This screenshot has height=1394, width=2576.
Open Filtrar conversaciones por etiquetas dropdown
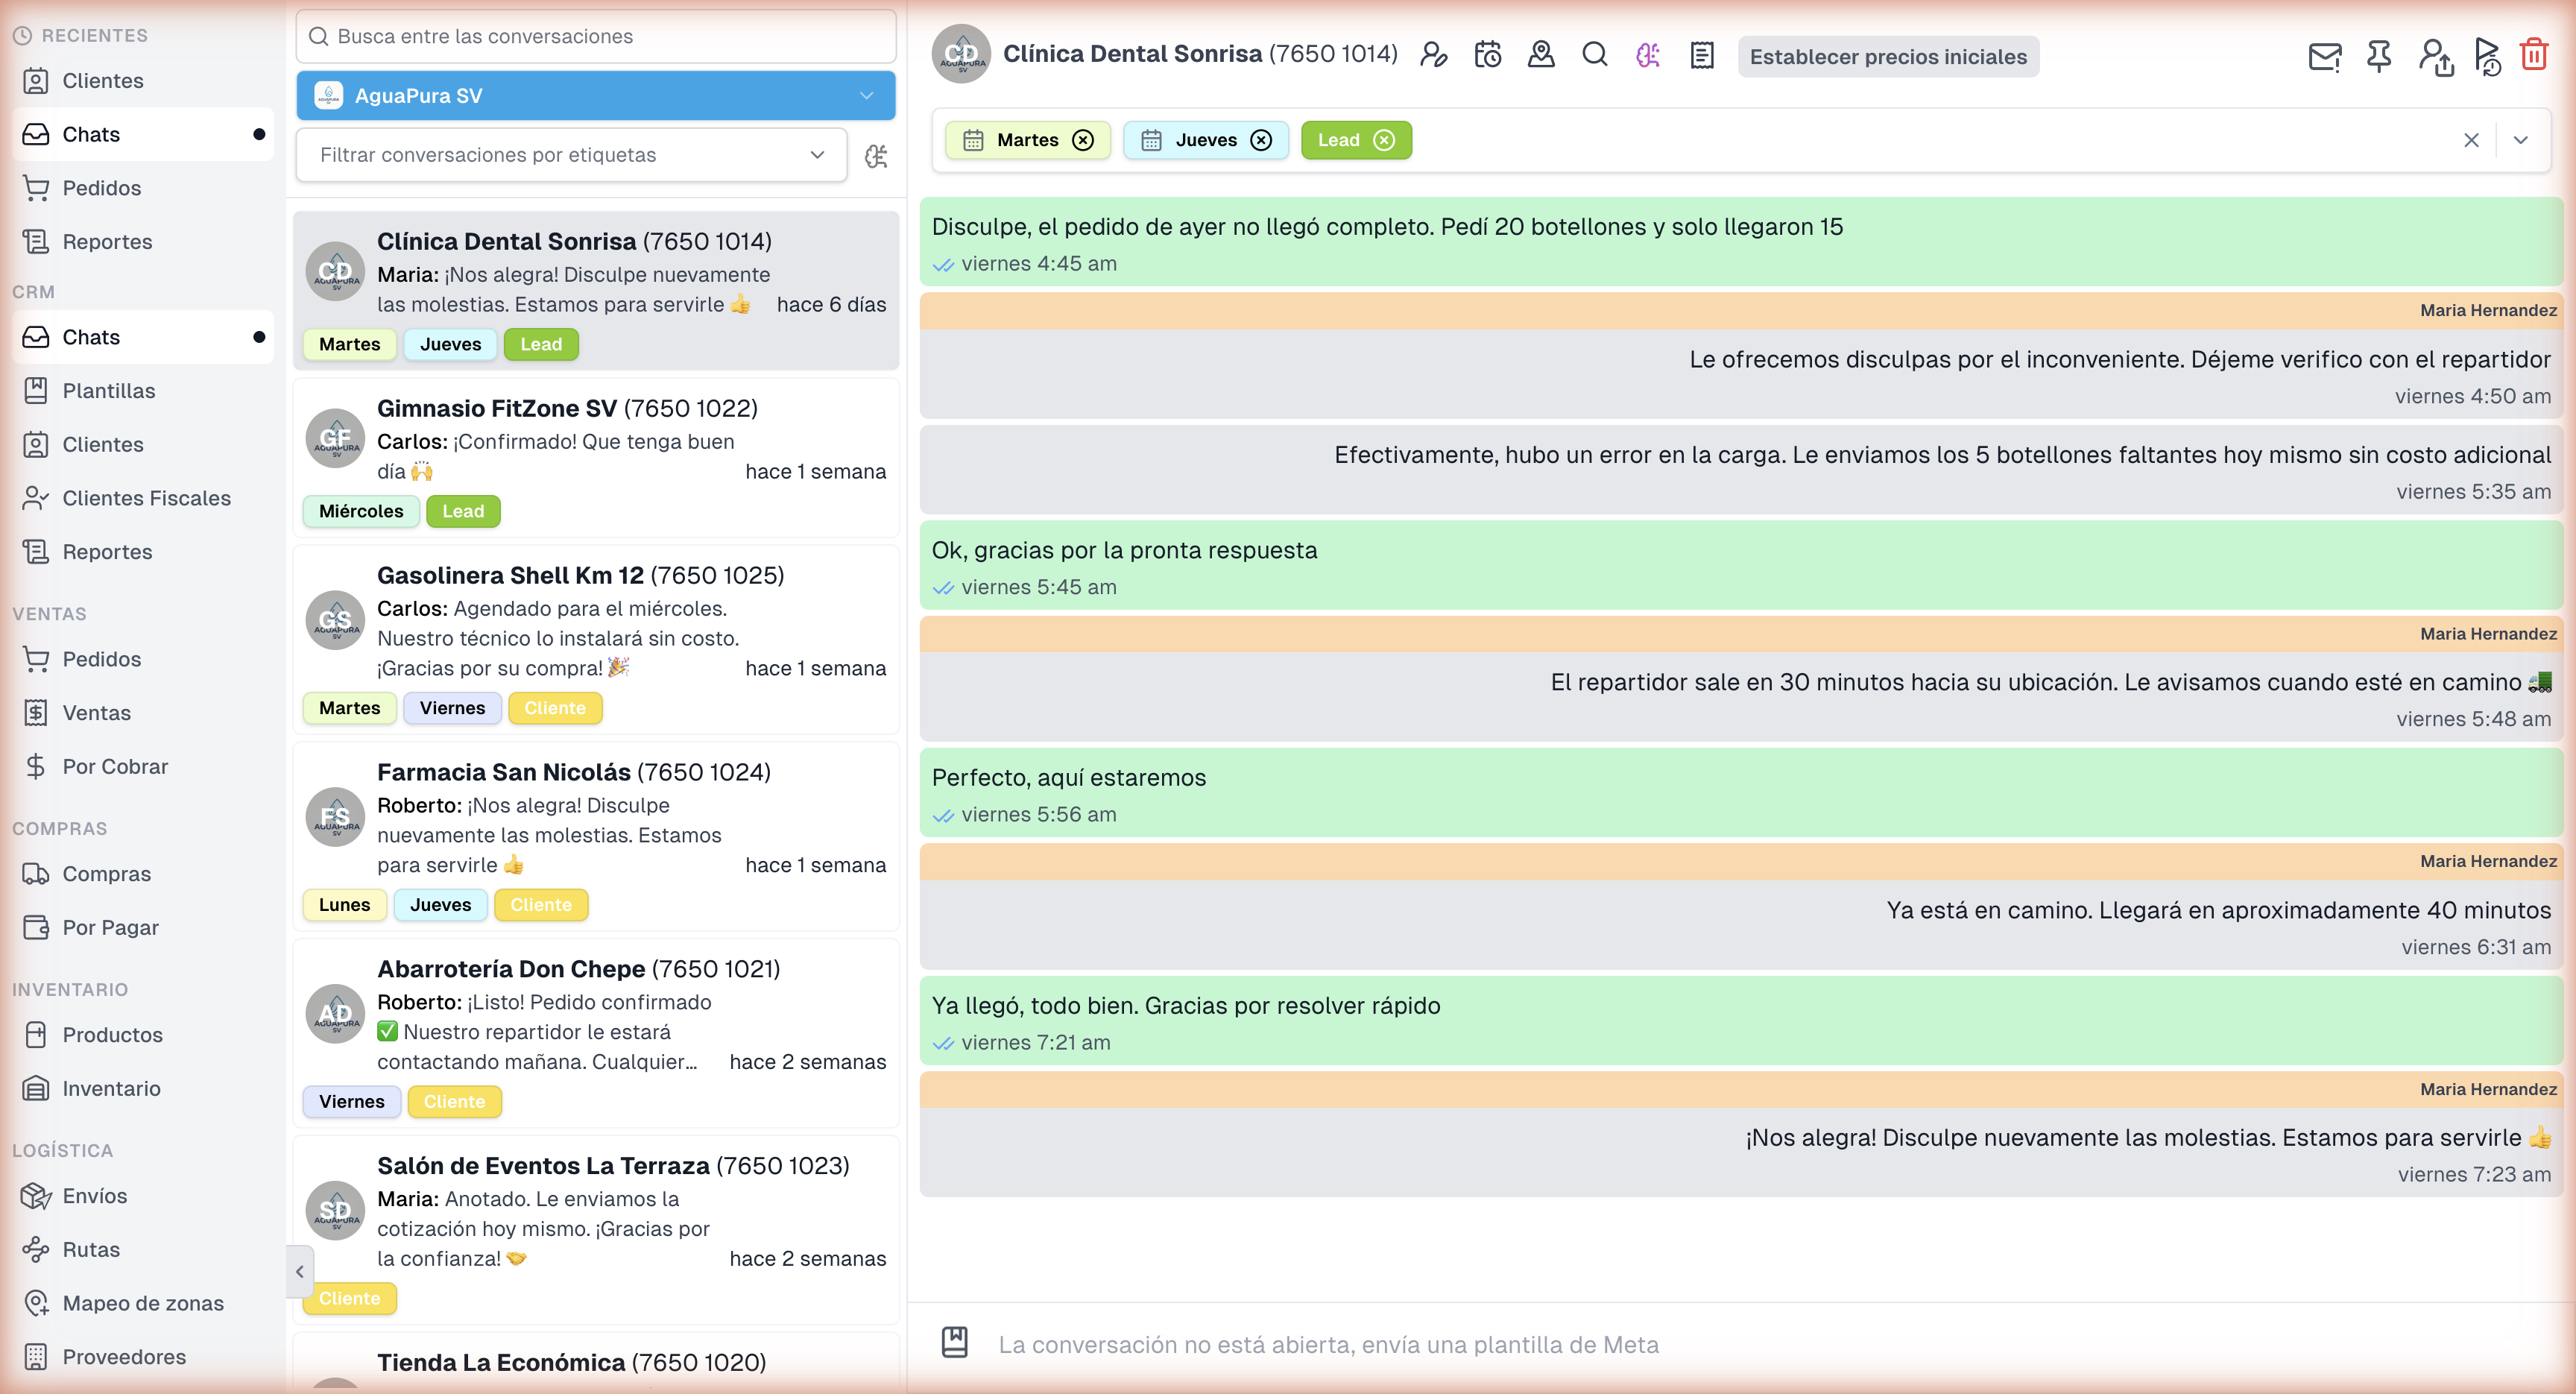coord(571,155)
